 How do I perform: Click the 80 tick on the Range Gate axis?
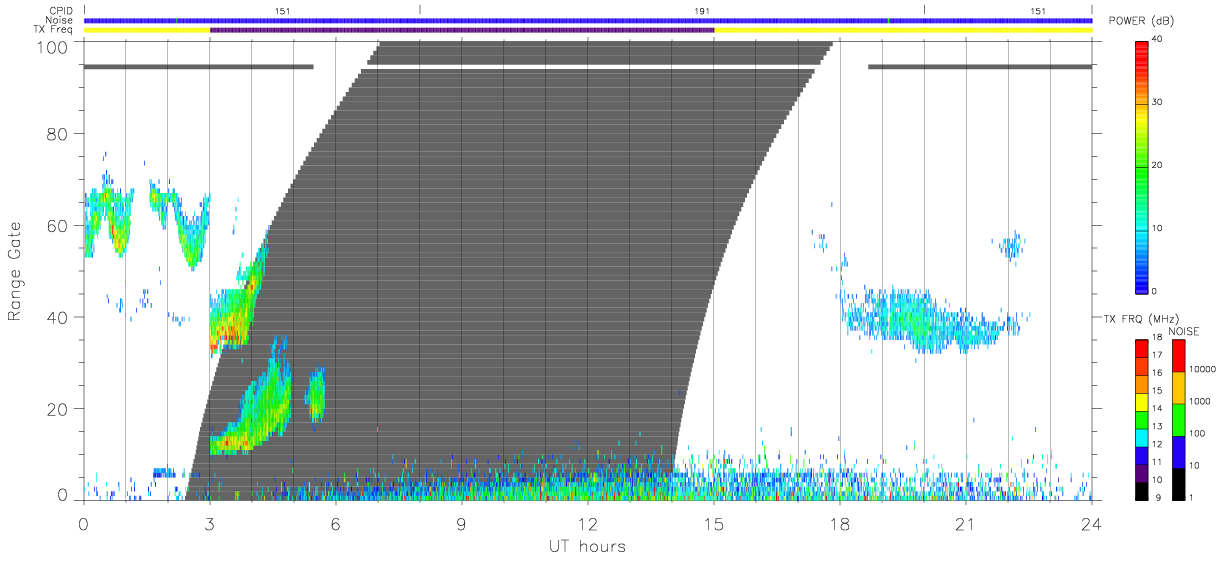pyautogui.click(x=58, y=134)
